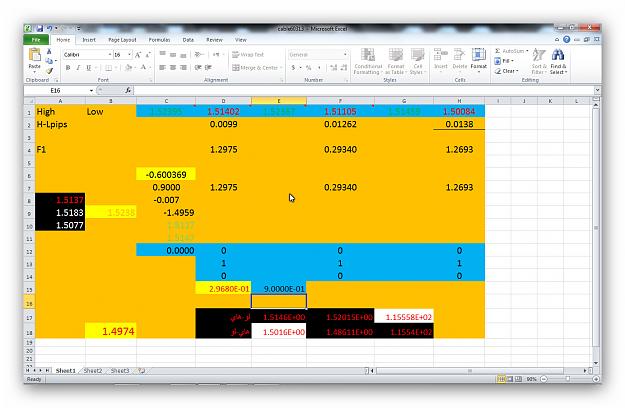Click the zoom in plus button

coord(596,379)
